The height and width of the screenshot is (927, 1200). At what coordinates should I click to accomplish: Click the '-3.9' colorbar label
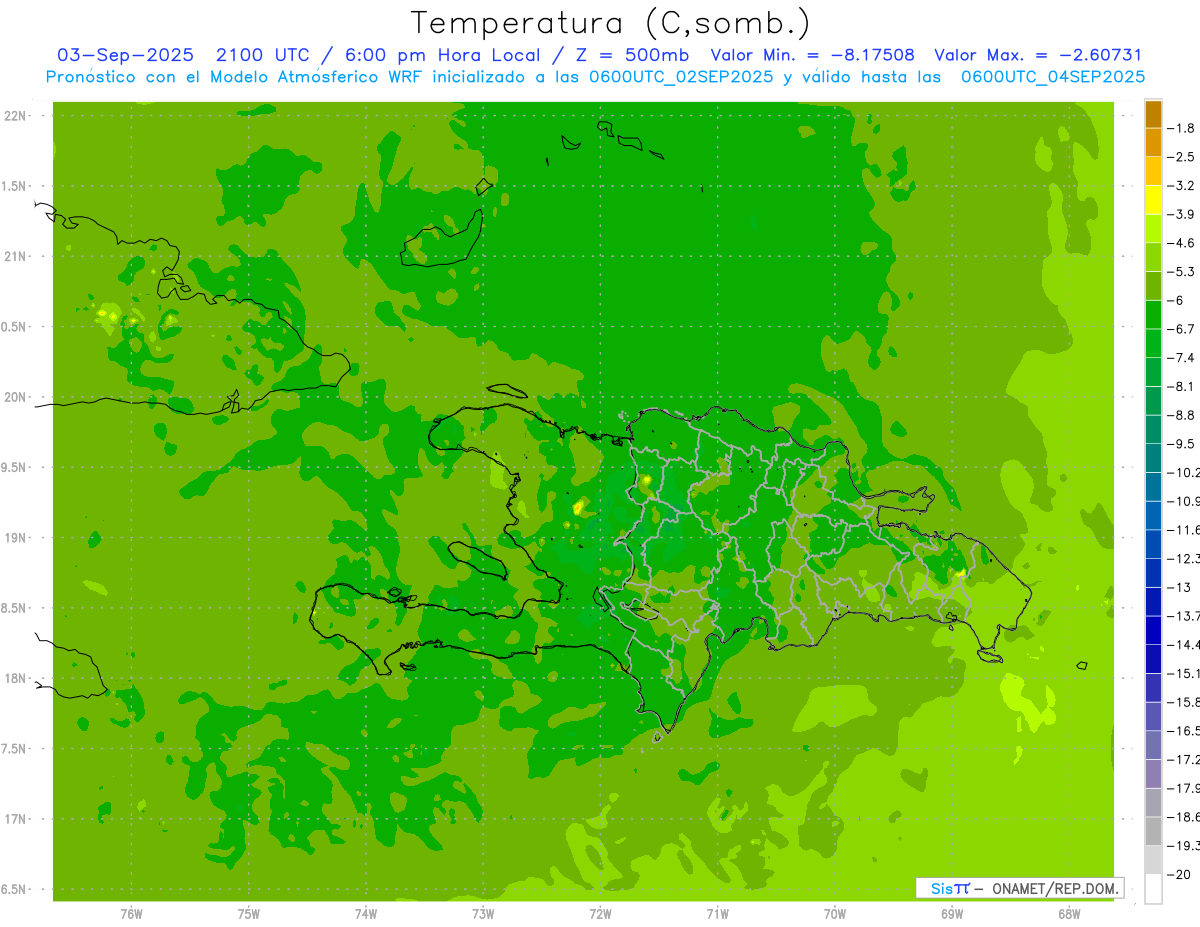[x=1181, y=214]
